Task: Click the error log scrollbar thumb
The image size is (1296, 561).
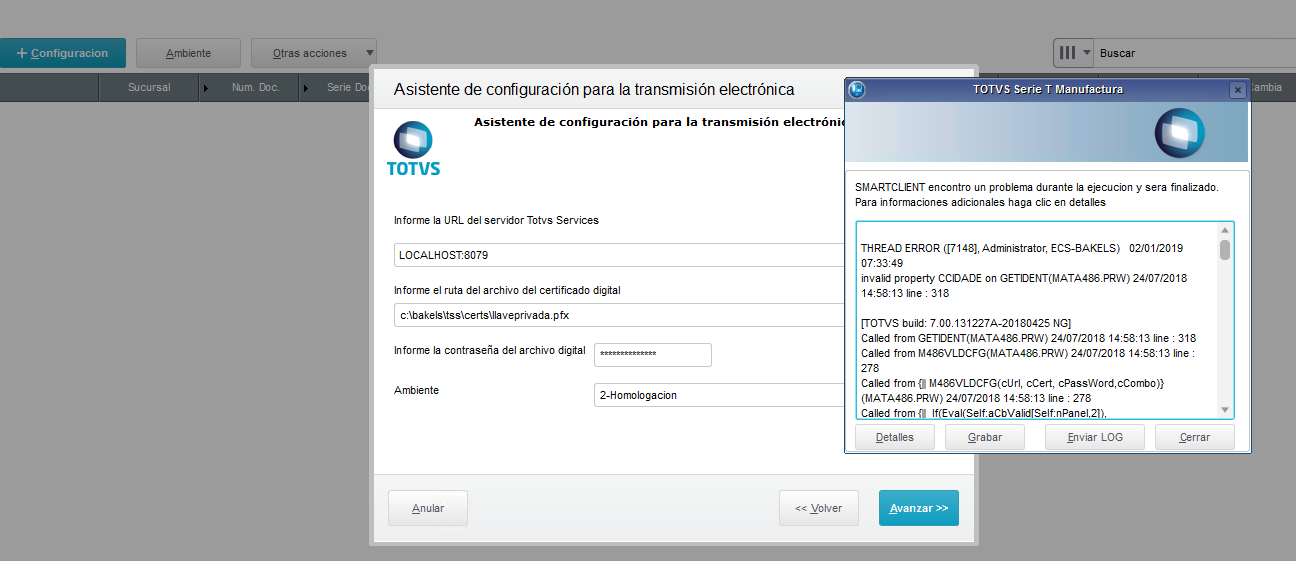Action: click(x=1225, y=250)
